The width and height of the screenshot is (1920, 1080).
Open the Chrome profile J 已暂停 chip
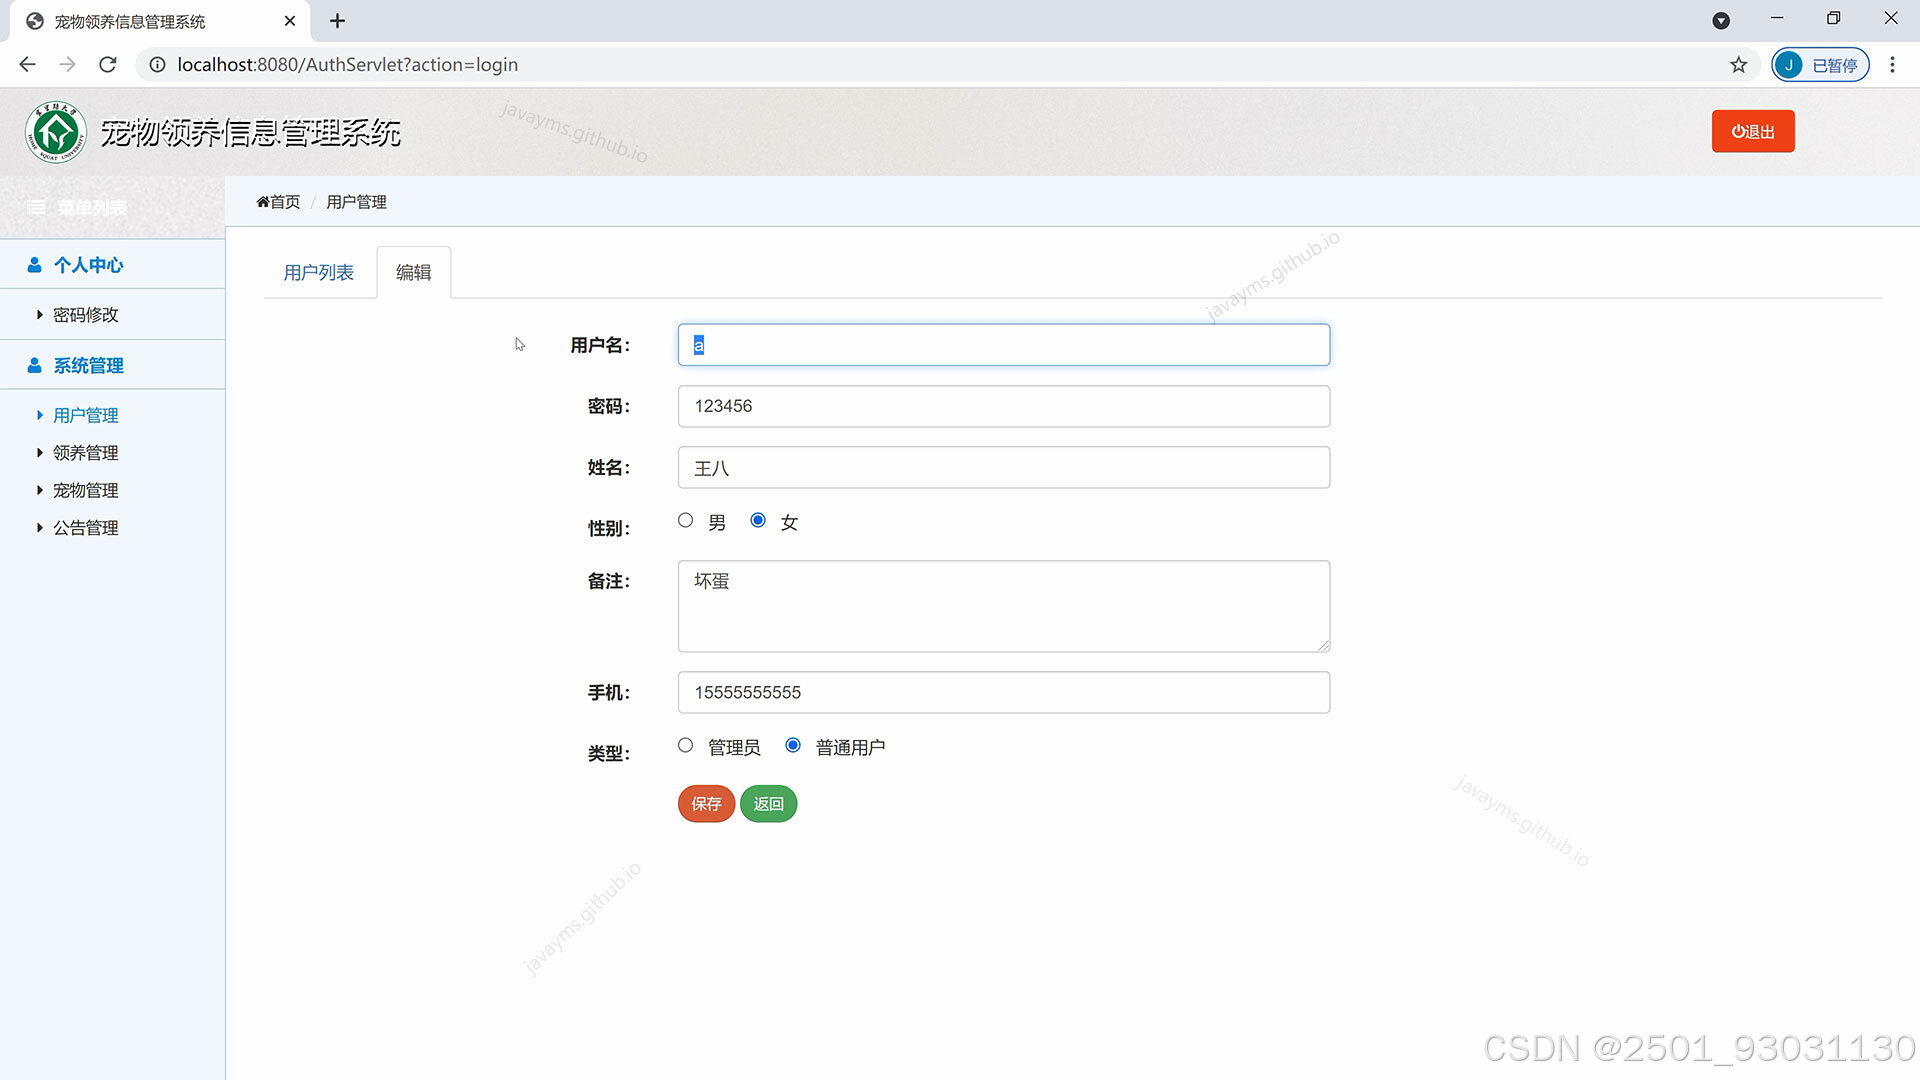pos(1820,65)
